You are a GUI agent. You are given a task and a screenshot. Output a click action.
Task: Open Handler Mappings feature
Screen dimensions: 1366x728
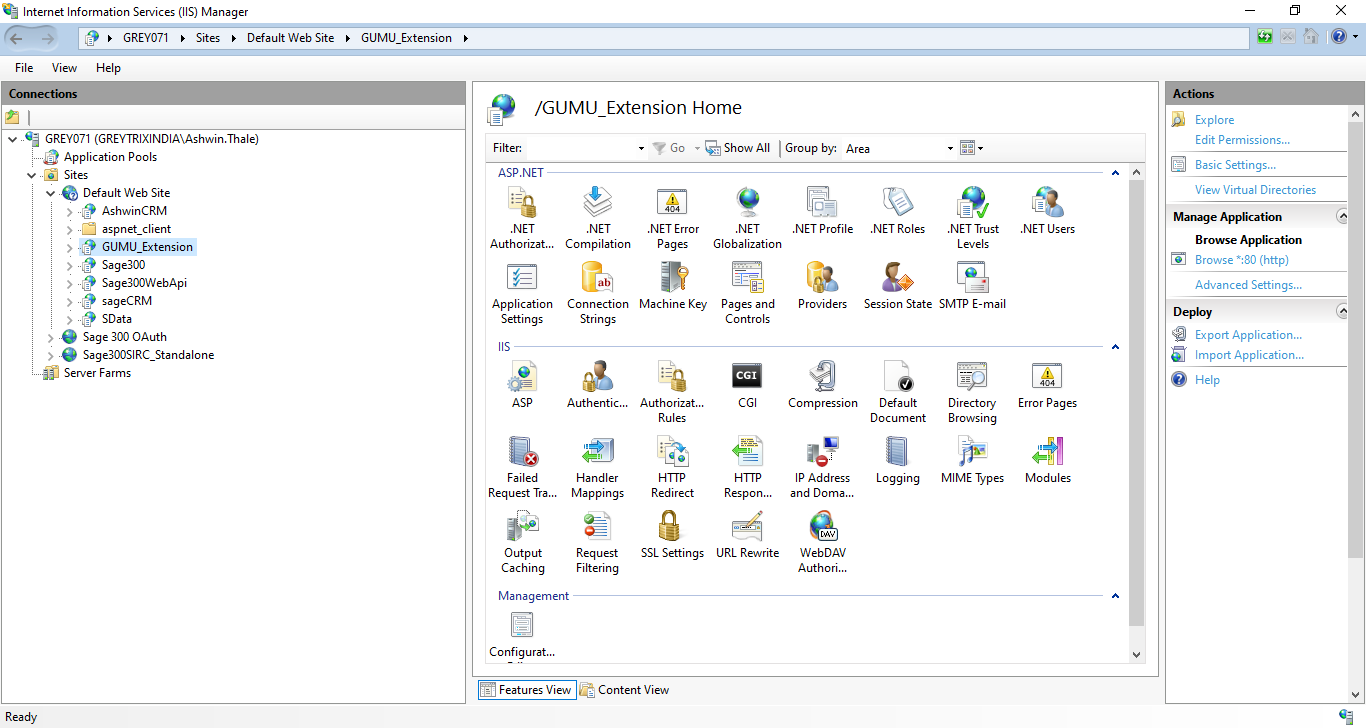tap(597, 467)
